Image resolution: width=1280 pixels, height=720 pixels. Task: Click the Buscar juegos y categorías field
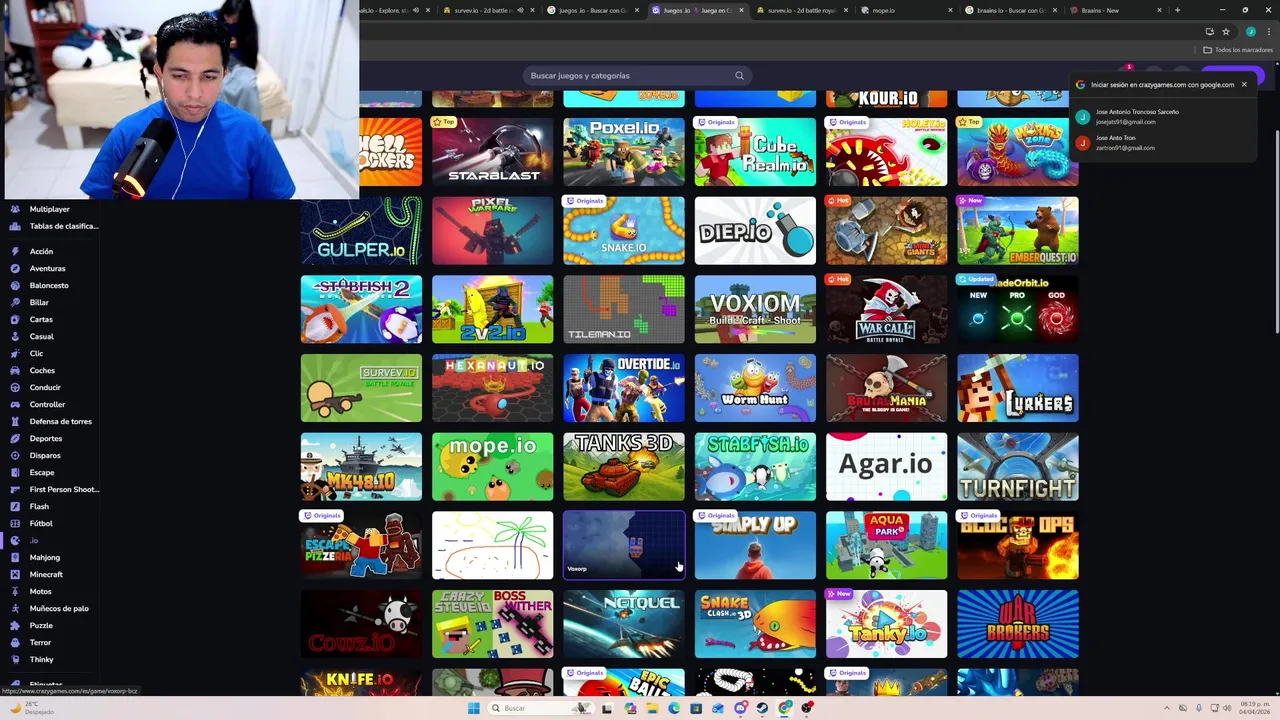636,75
